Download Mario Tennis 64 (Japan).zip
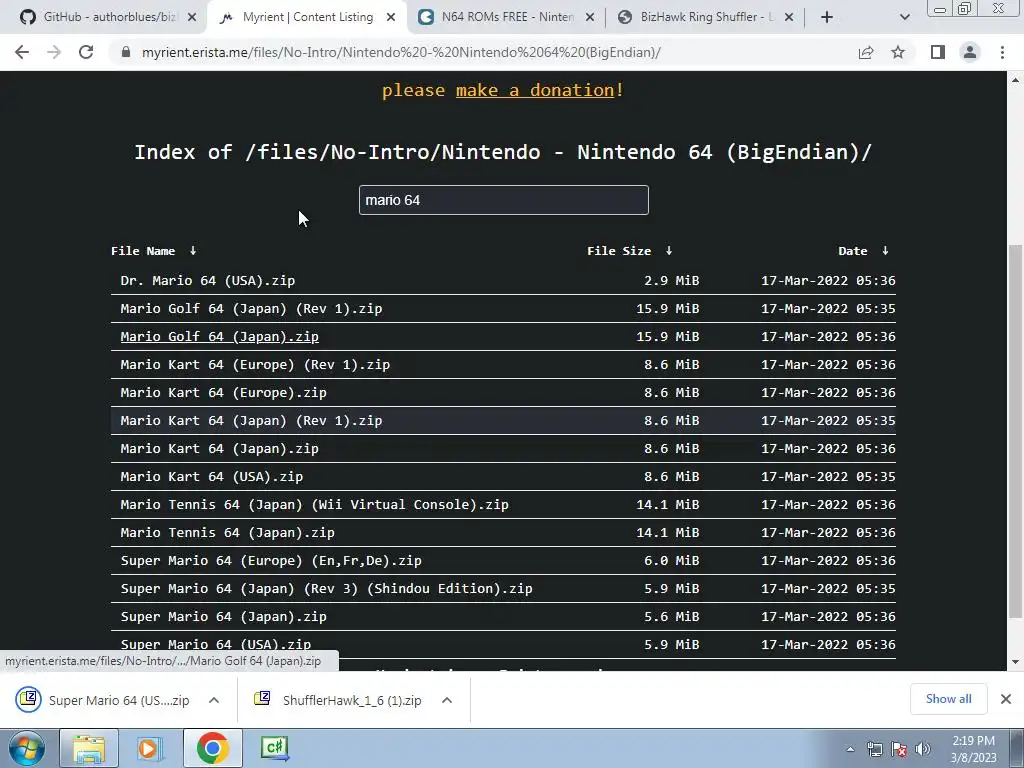The height and width of the screenshot is (768, 1024). pyautogui.click(x=227, y=533)
